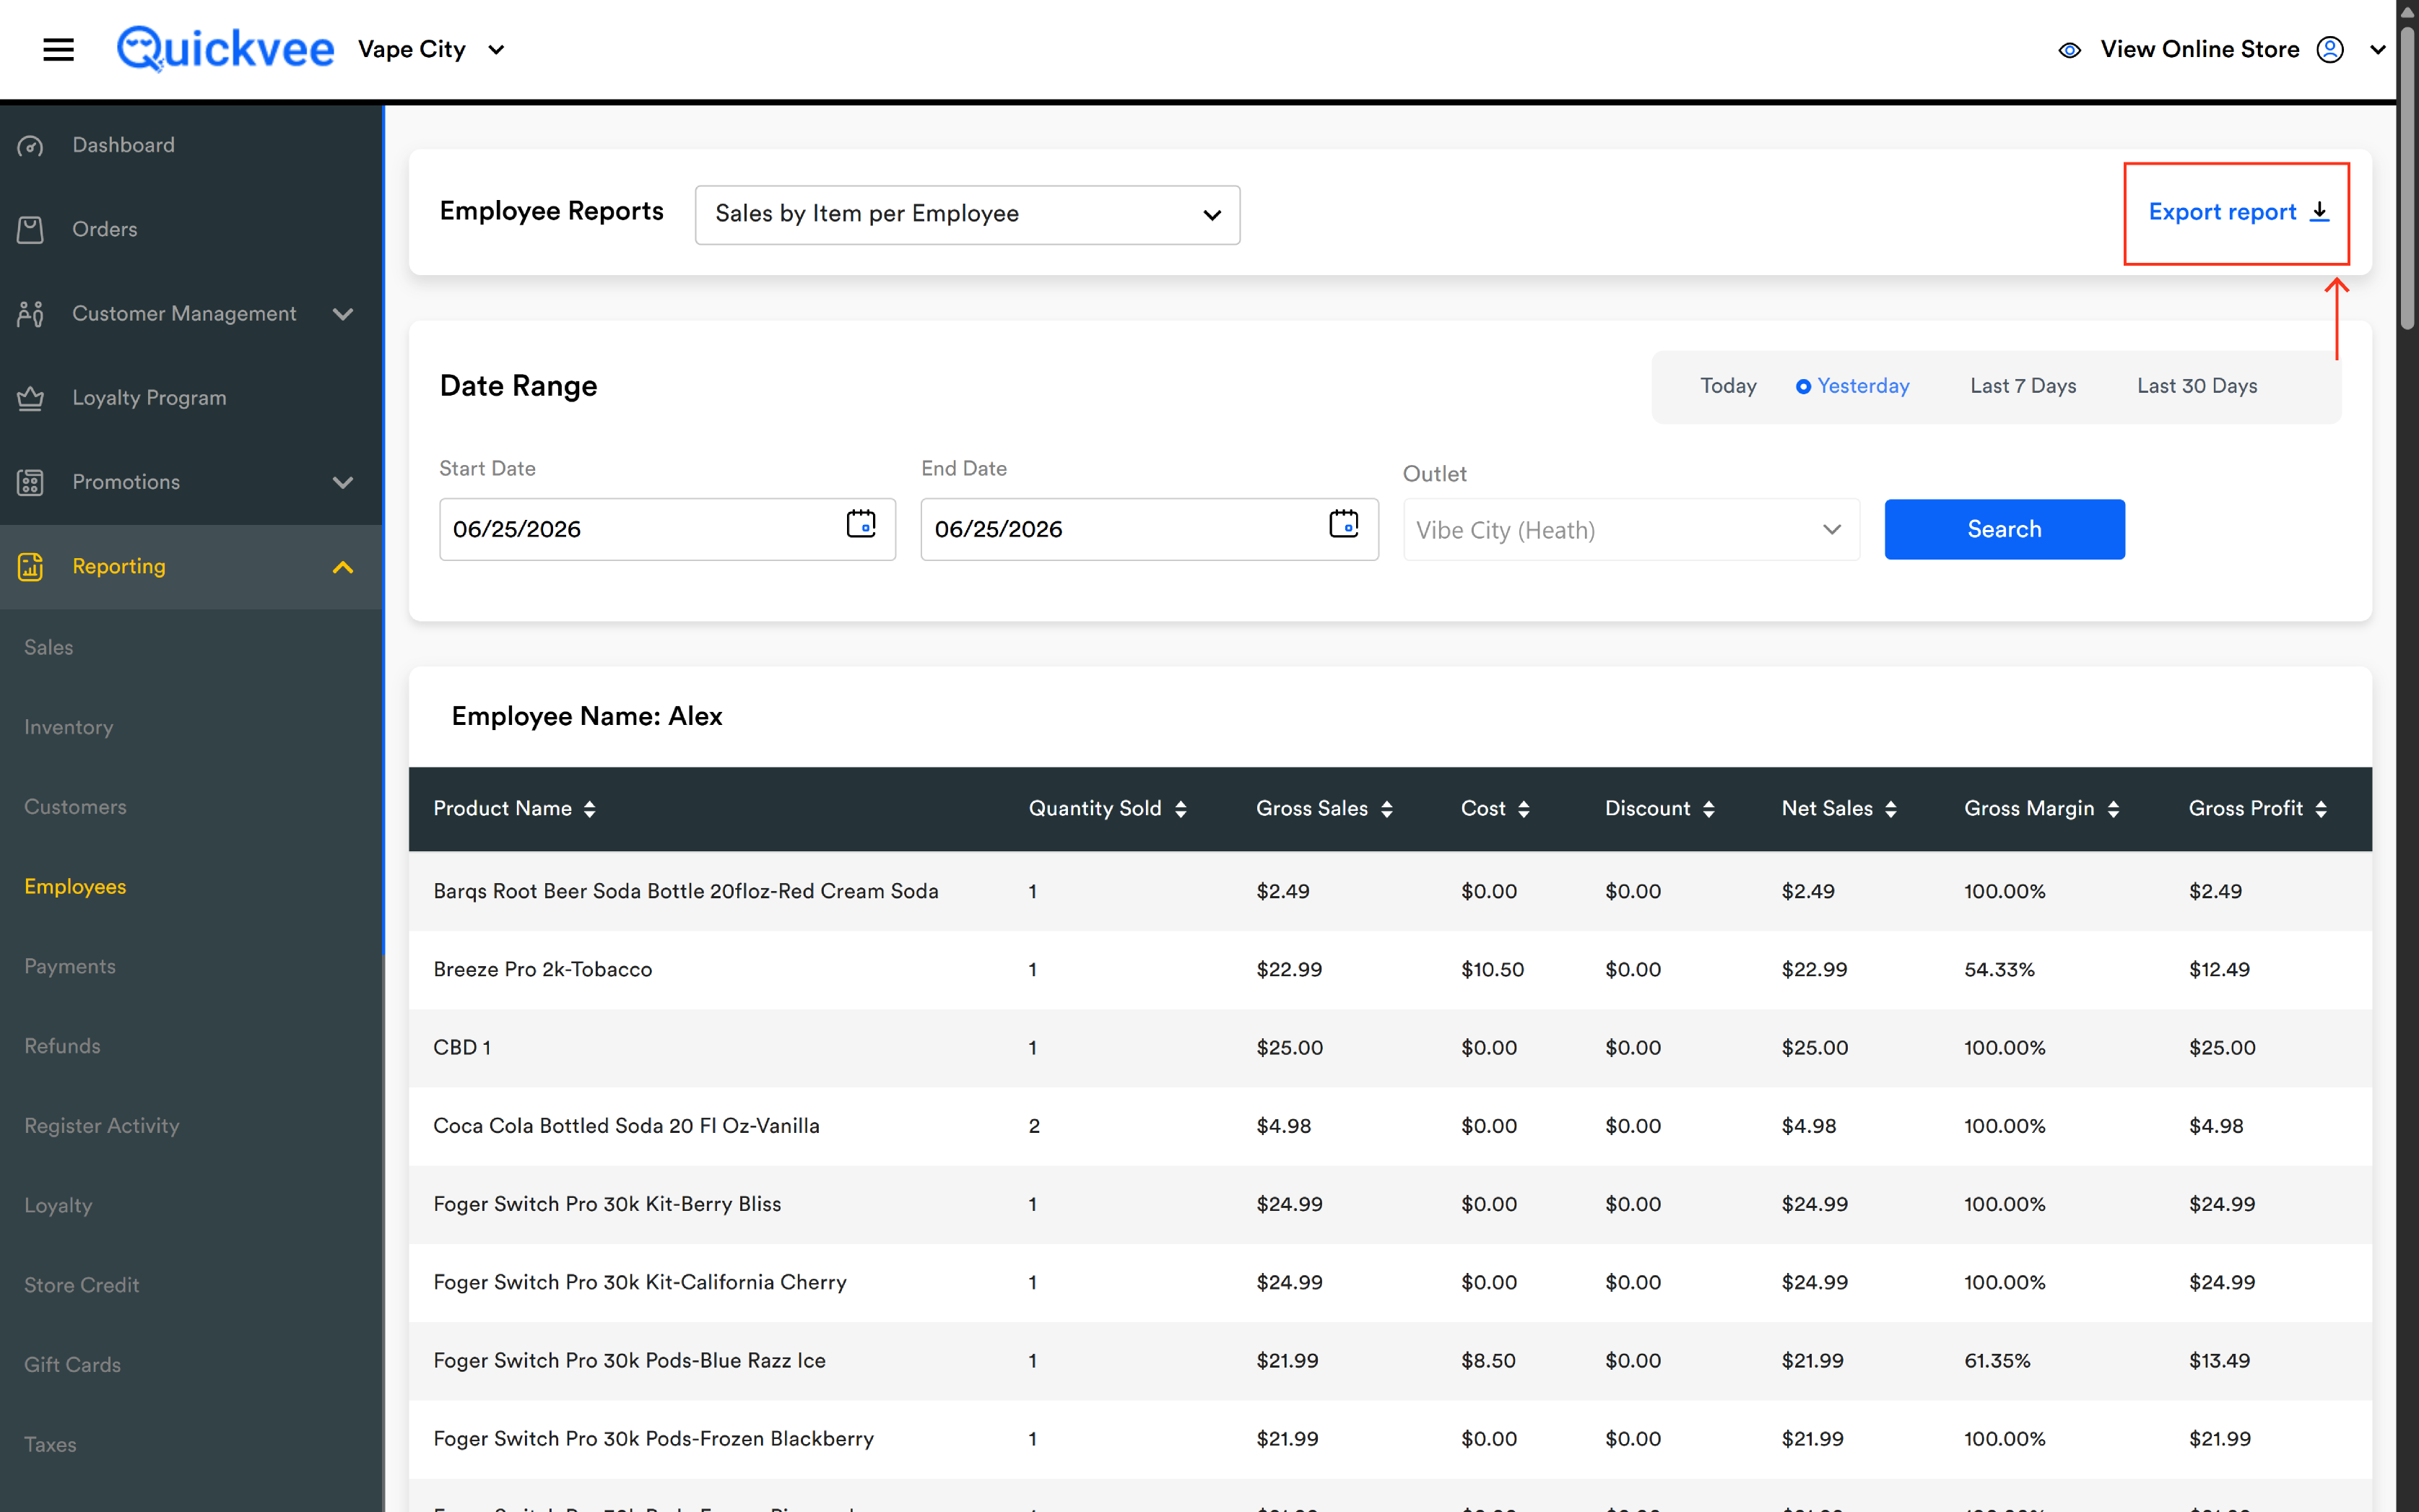This screenshot has width=2419, height=1512.
Task: Sort by Quantity Sold arrows
Action: 1181,809
